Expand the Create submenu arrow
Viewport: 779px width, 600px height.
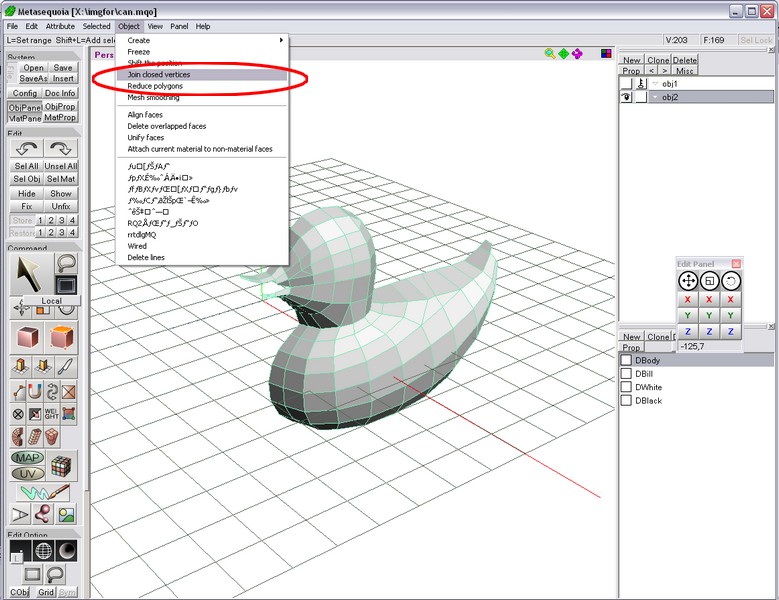click(x=281, y=40)
